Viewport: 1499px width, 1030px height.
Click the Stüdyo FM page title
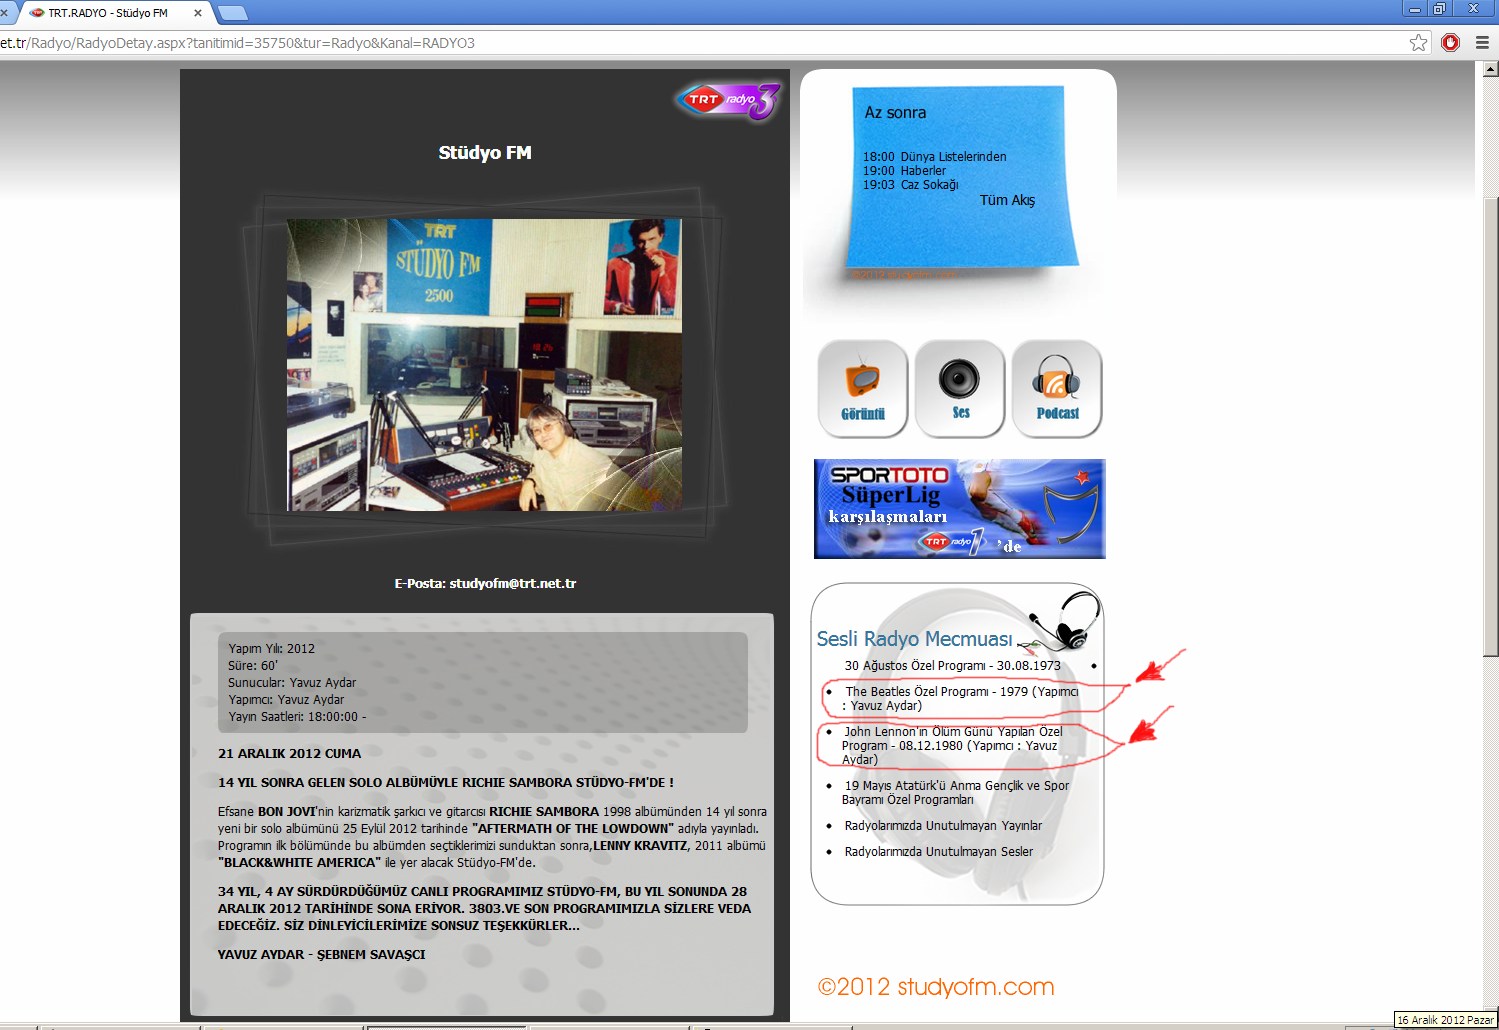[485, 153]
